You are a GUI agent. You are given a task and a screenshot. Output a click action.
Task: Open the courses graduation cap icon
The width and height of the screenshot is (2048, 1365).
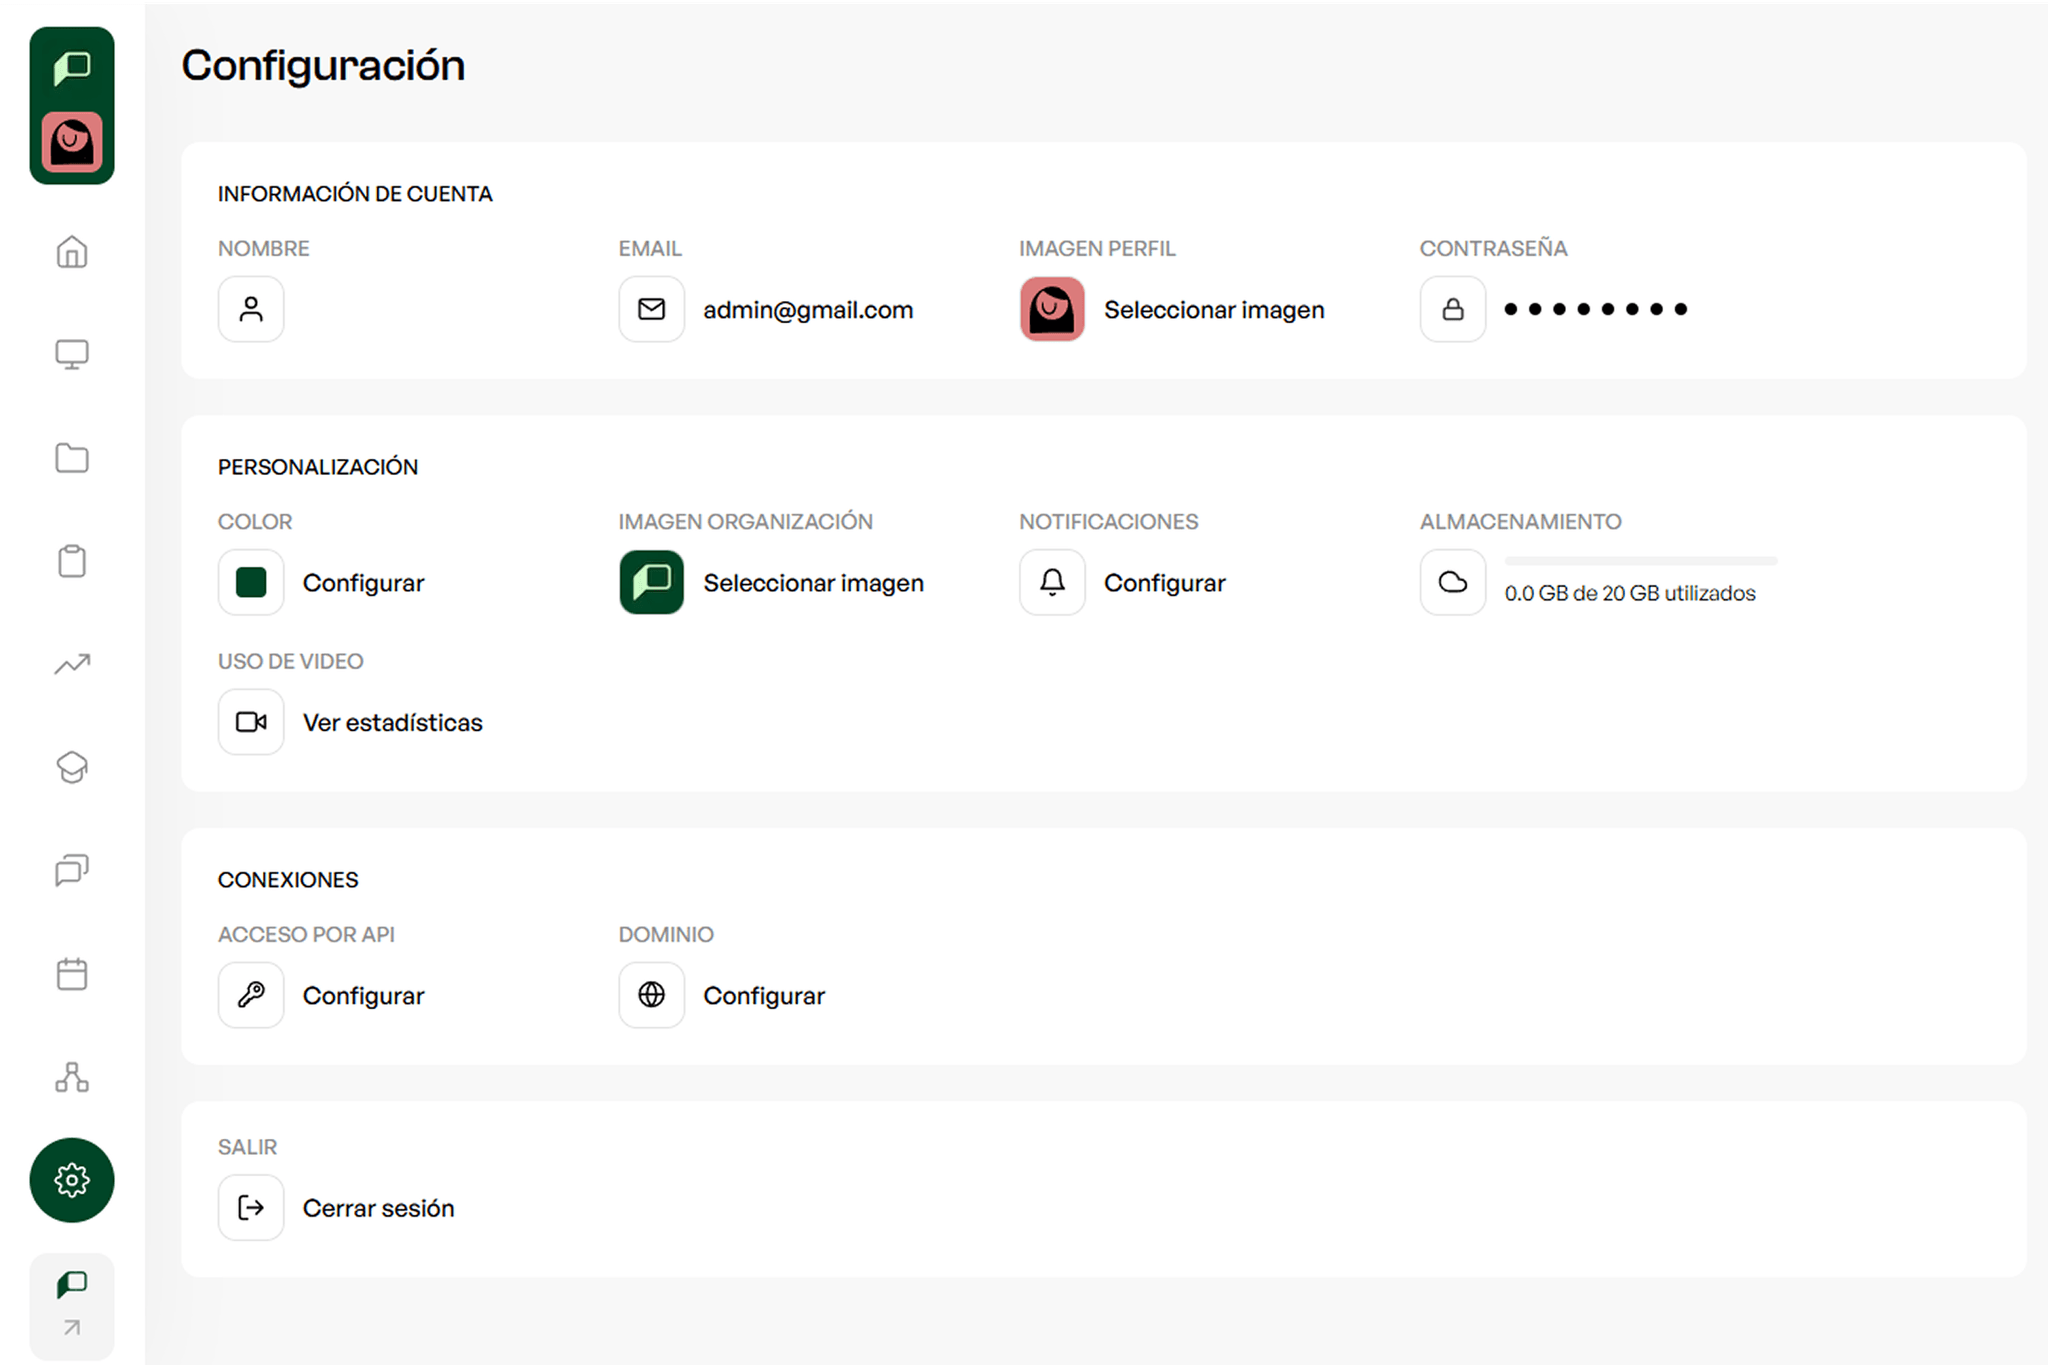(71, 768)
